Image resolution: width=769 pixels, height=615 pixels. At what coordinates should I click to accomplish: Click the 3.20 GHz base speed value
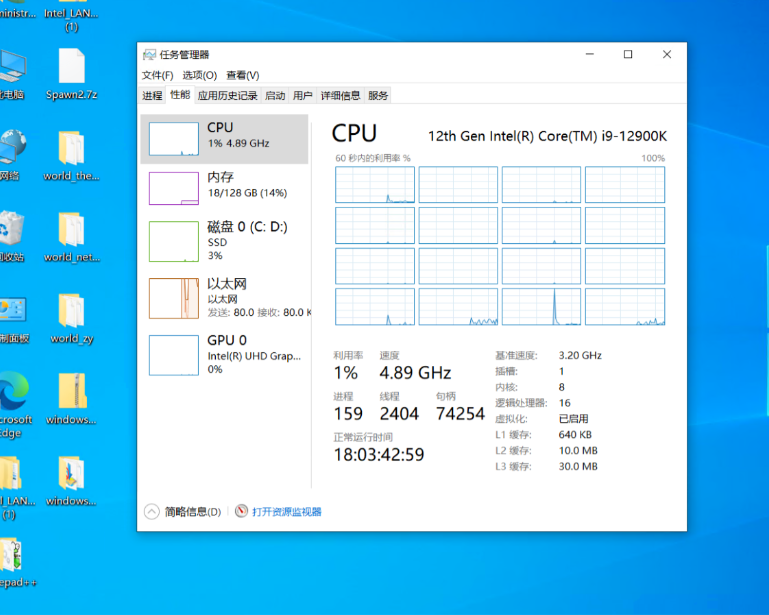click(x=580, y=355)
